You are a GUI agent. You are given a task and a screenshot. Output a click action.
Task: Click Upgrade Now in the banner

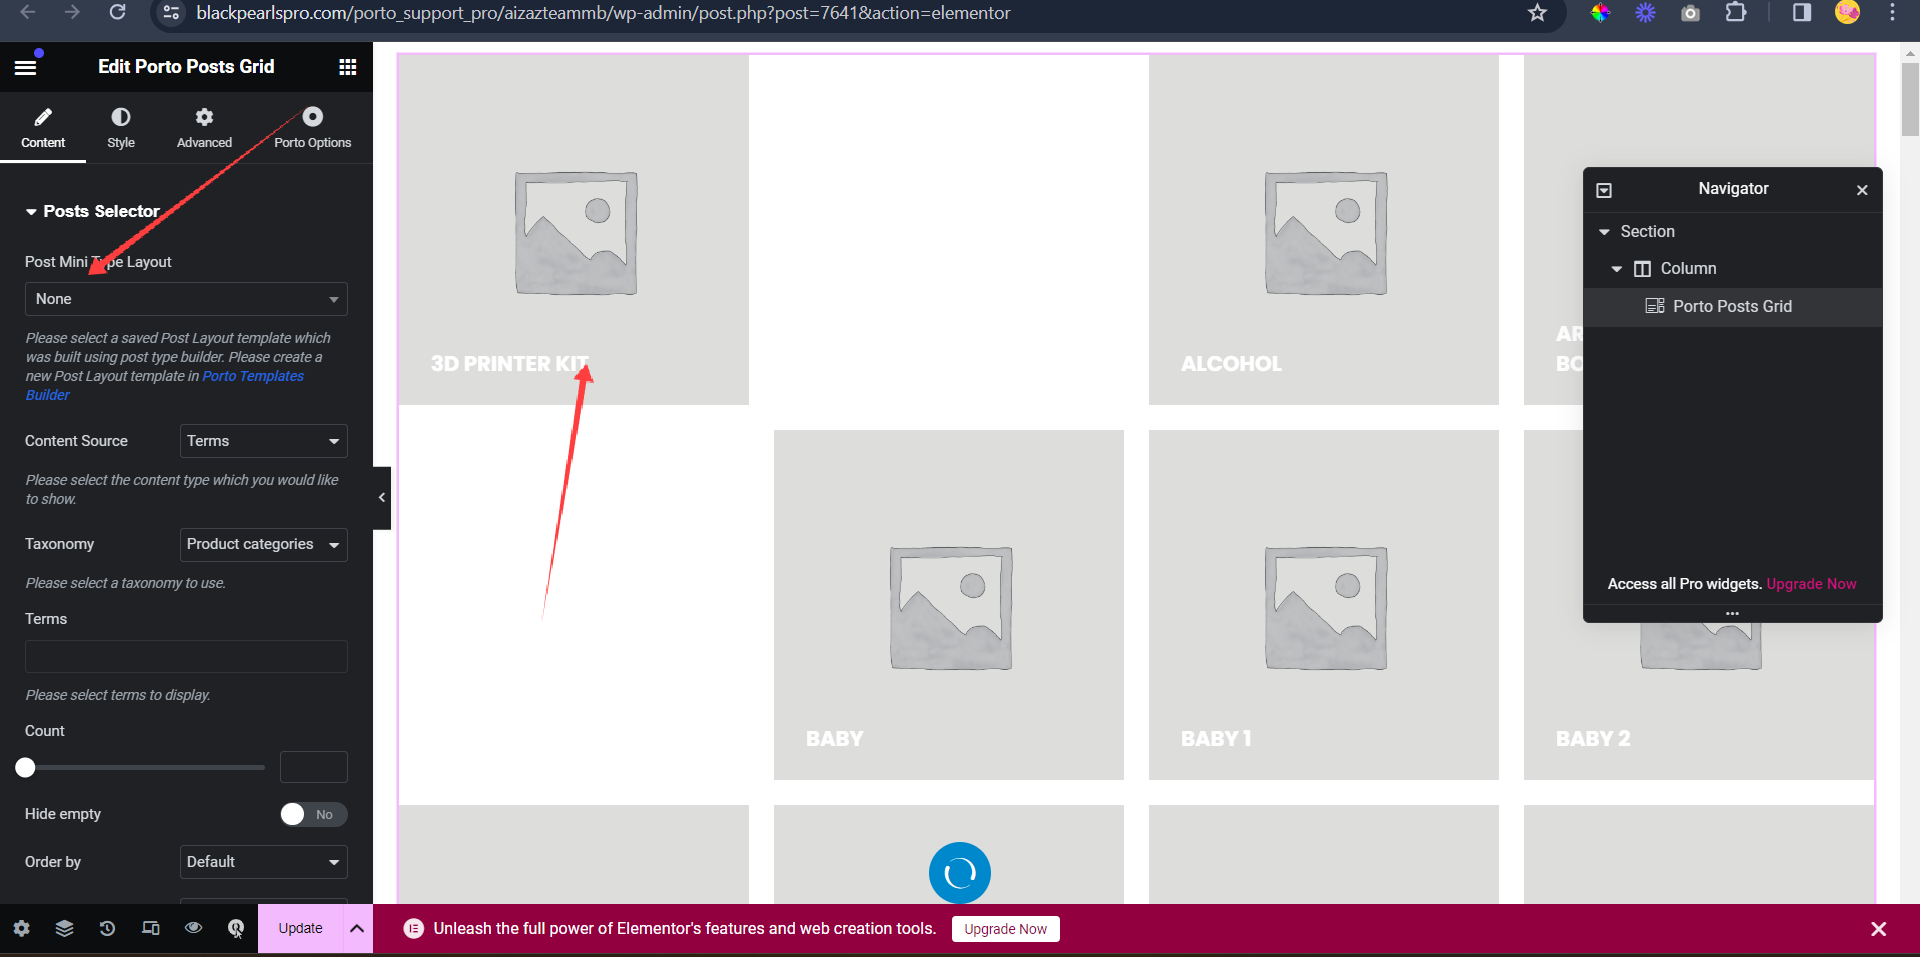[x=1005, y=929]
